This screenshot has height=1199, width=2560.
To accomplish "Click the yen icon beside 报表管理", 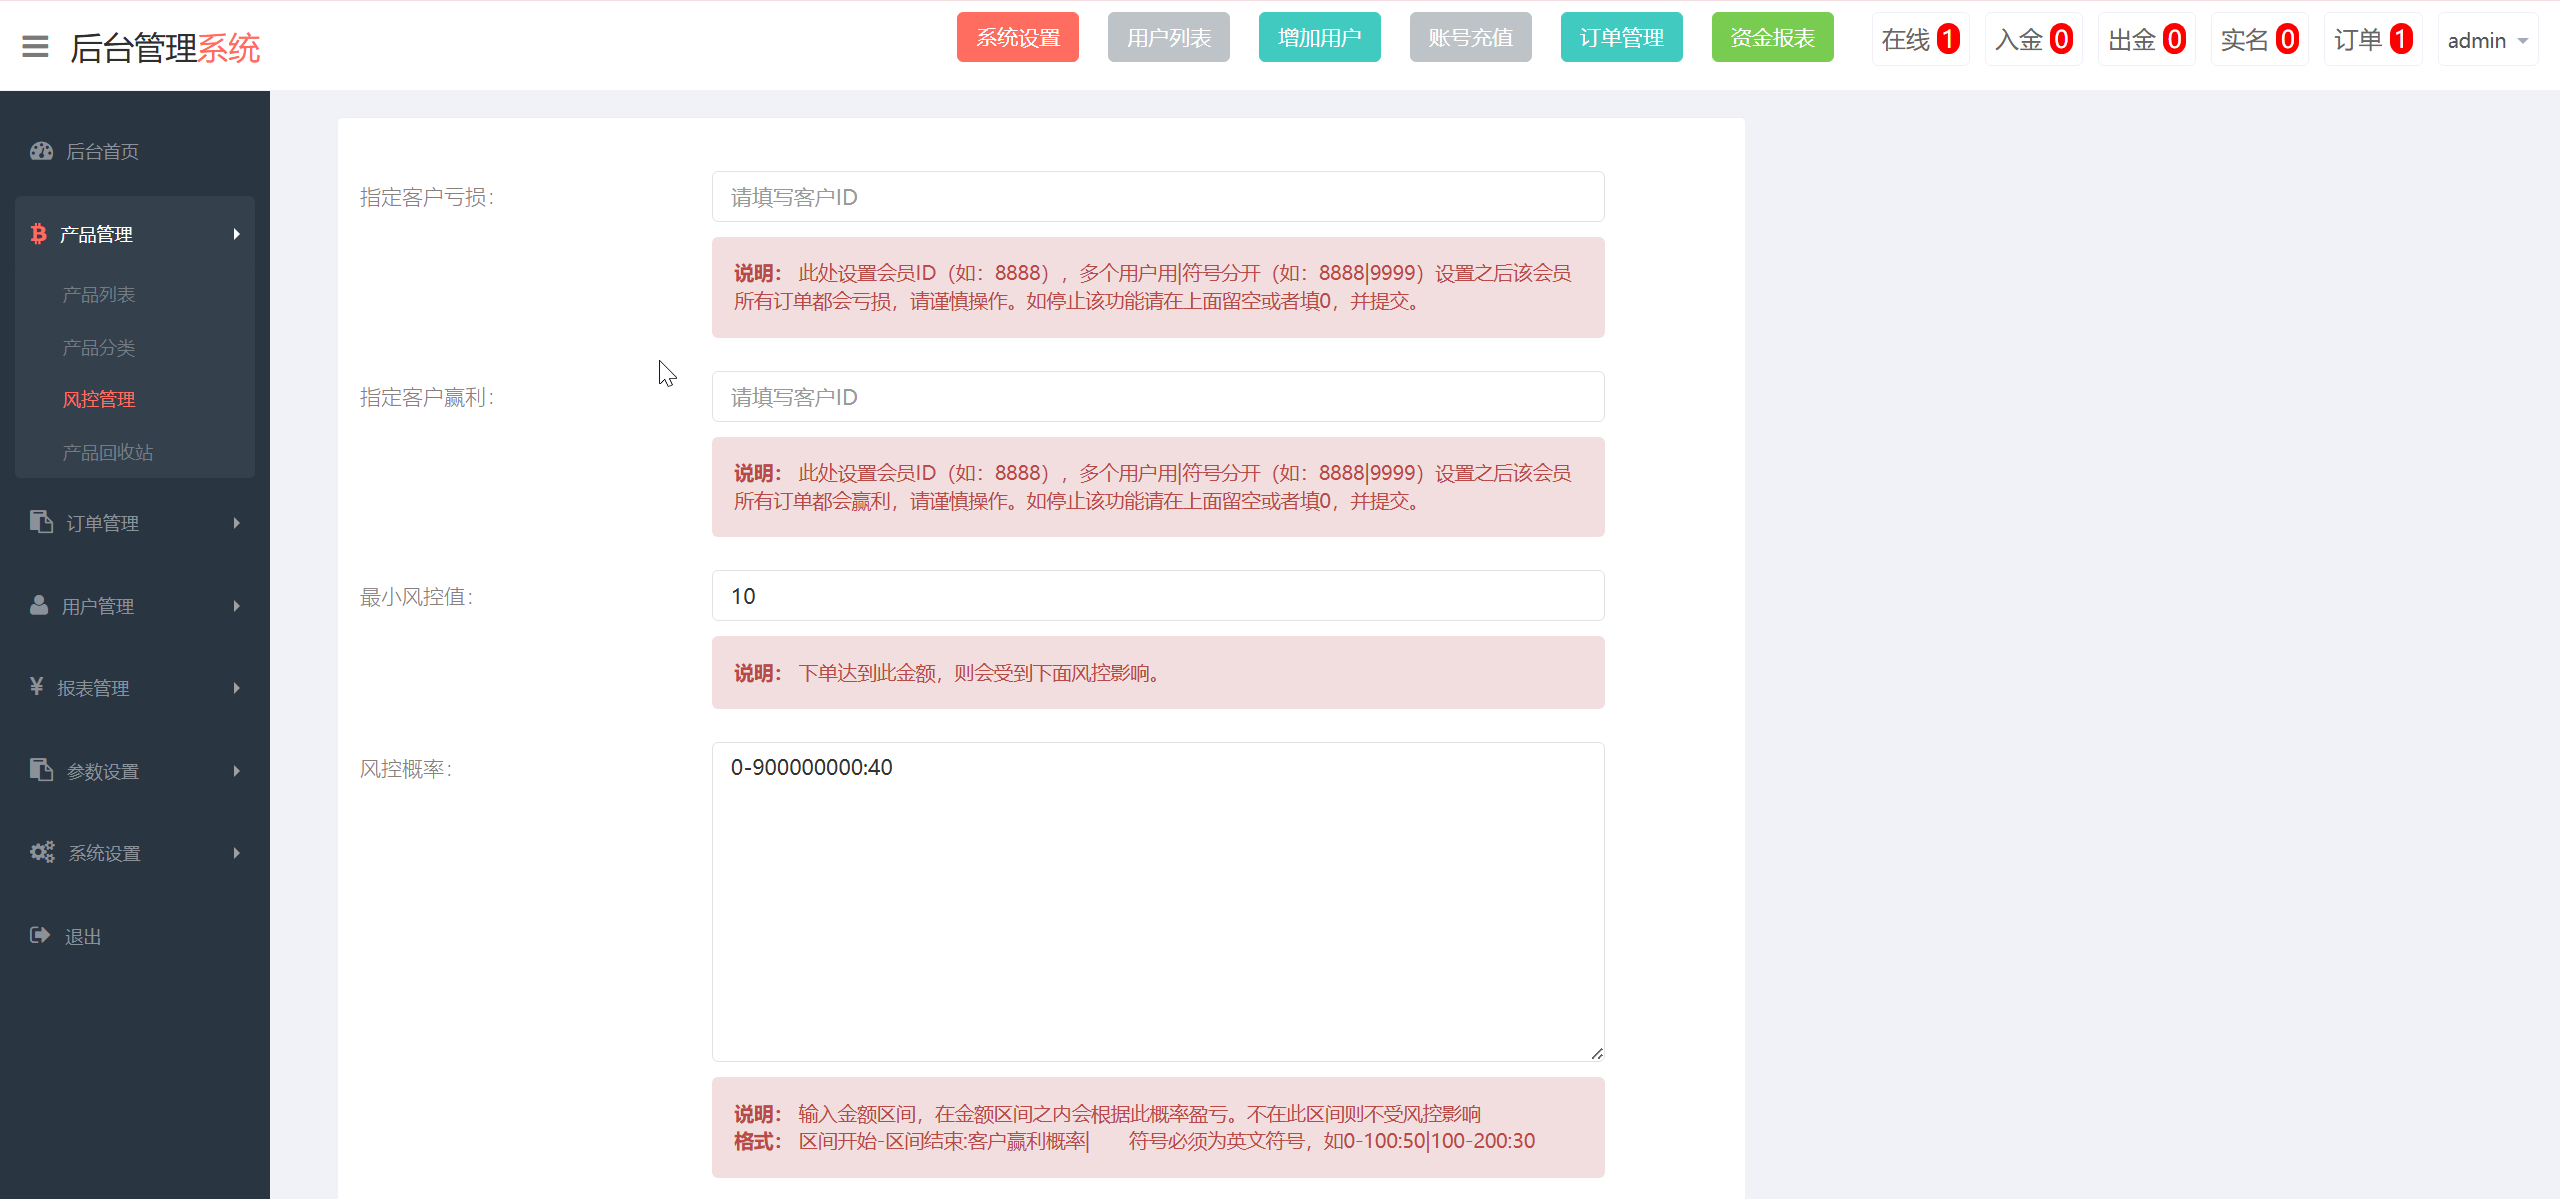I will [x=37, y=687].
